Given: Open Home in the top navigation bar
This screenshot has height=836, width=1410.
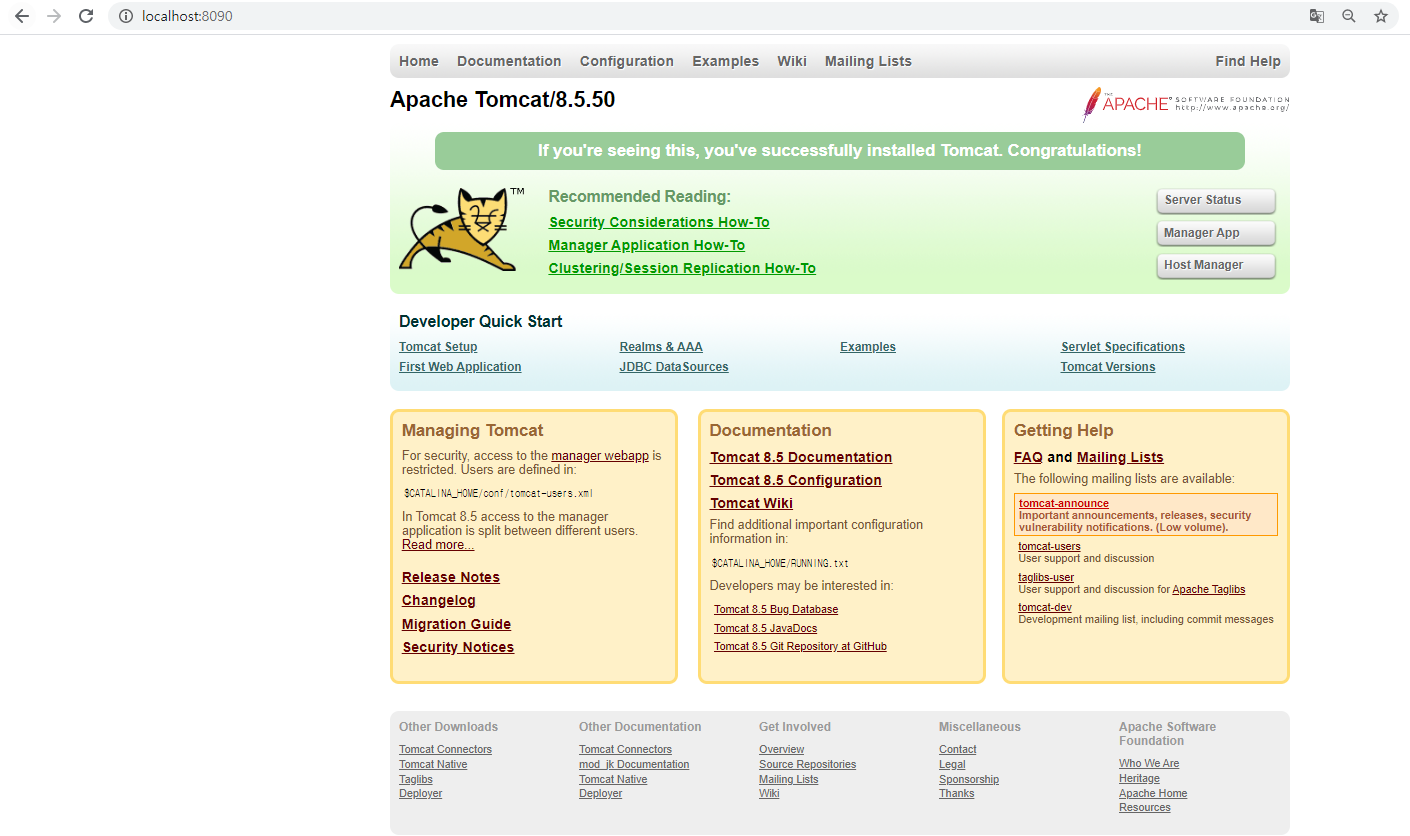Looking at the screenshot, I should [419, 61].
